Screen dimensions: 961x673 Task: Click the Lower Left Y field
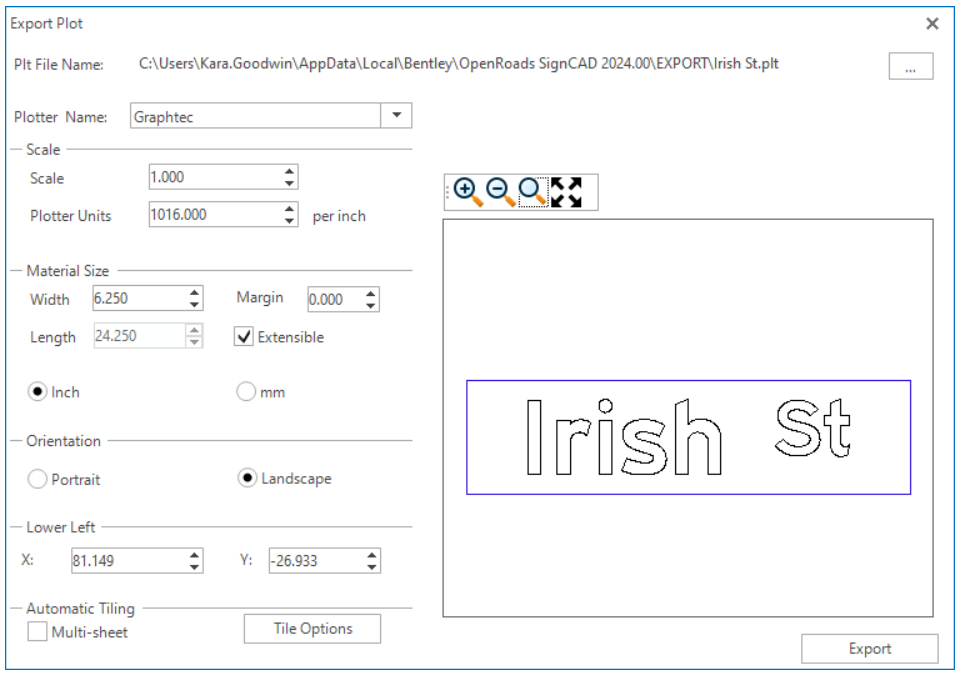[317, 560]
